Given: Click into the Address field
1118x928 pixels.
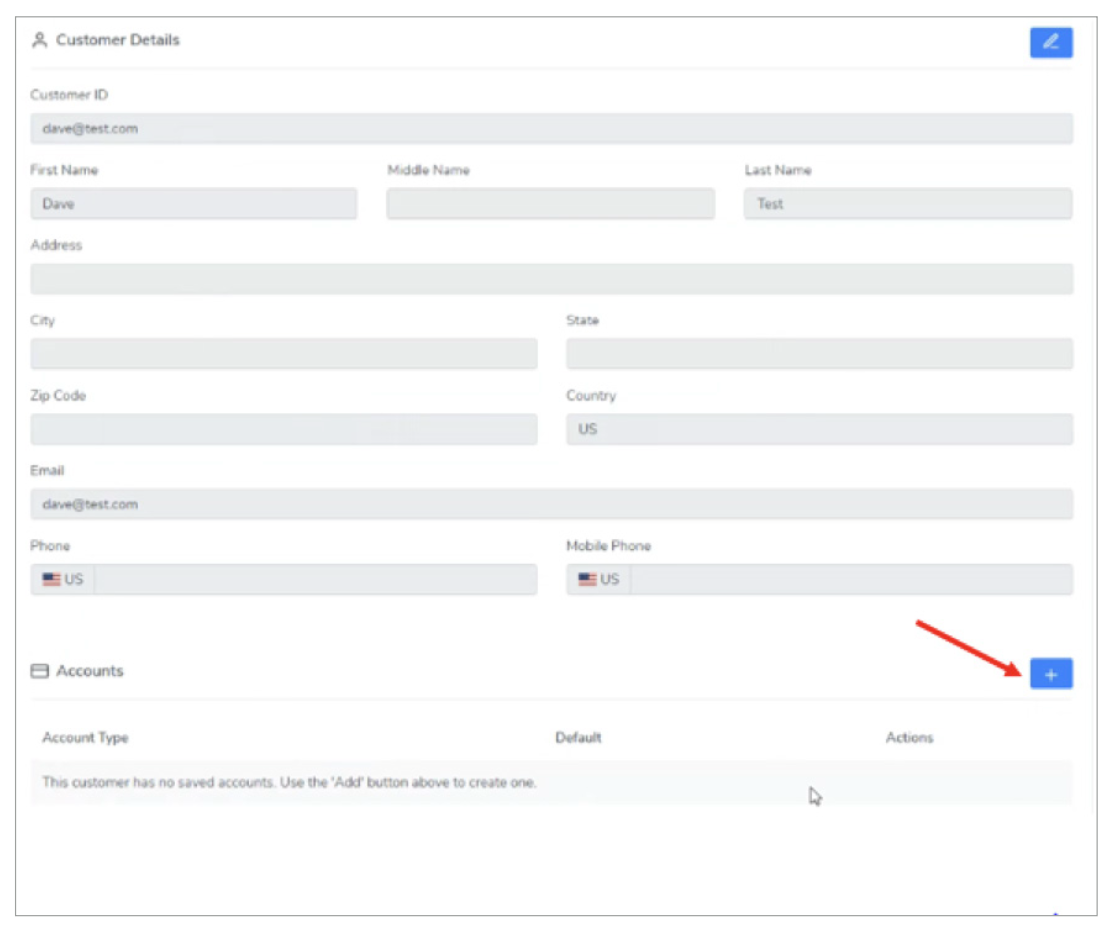Looking at the screenshot, I should 551,279.
